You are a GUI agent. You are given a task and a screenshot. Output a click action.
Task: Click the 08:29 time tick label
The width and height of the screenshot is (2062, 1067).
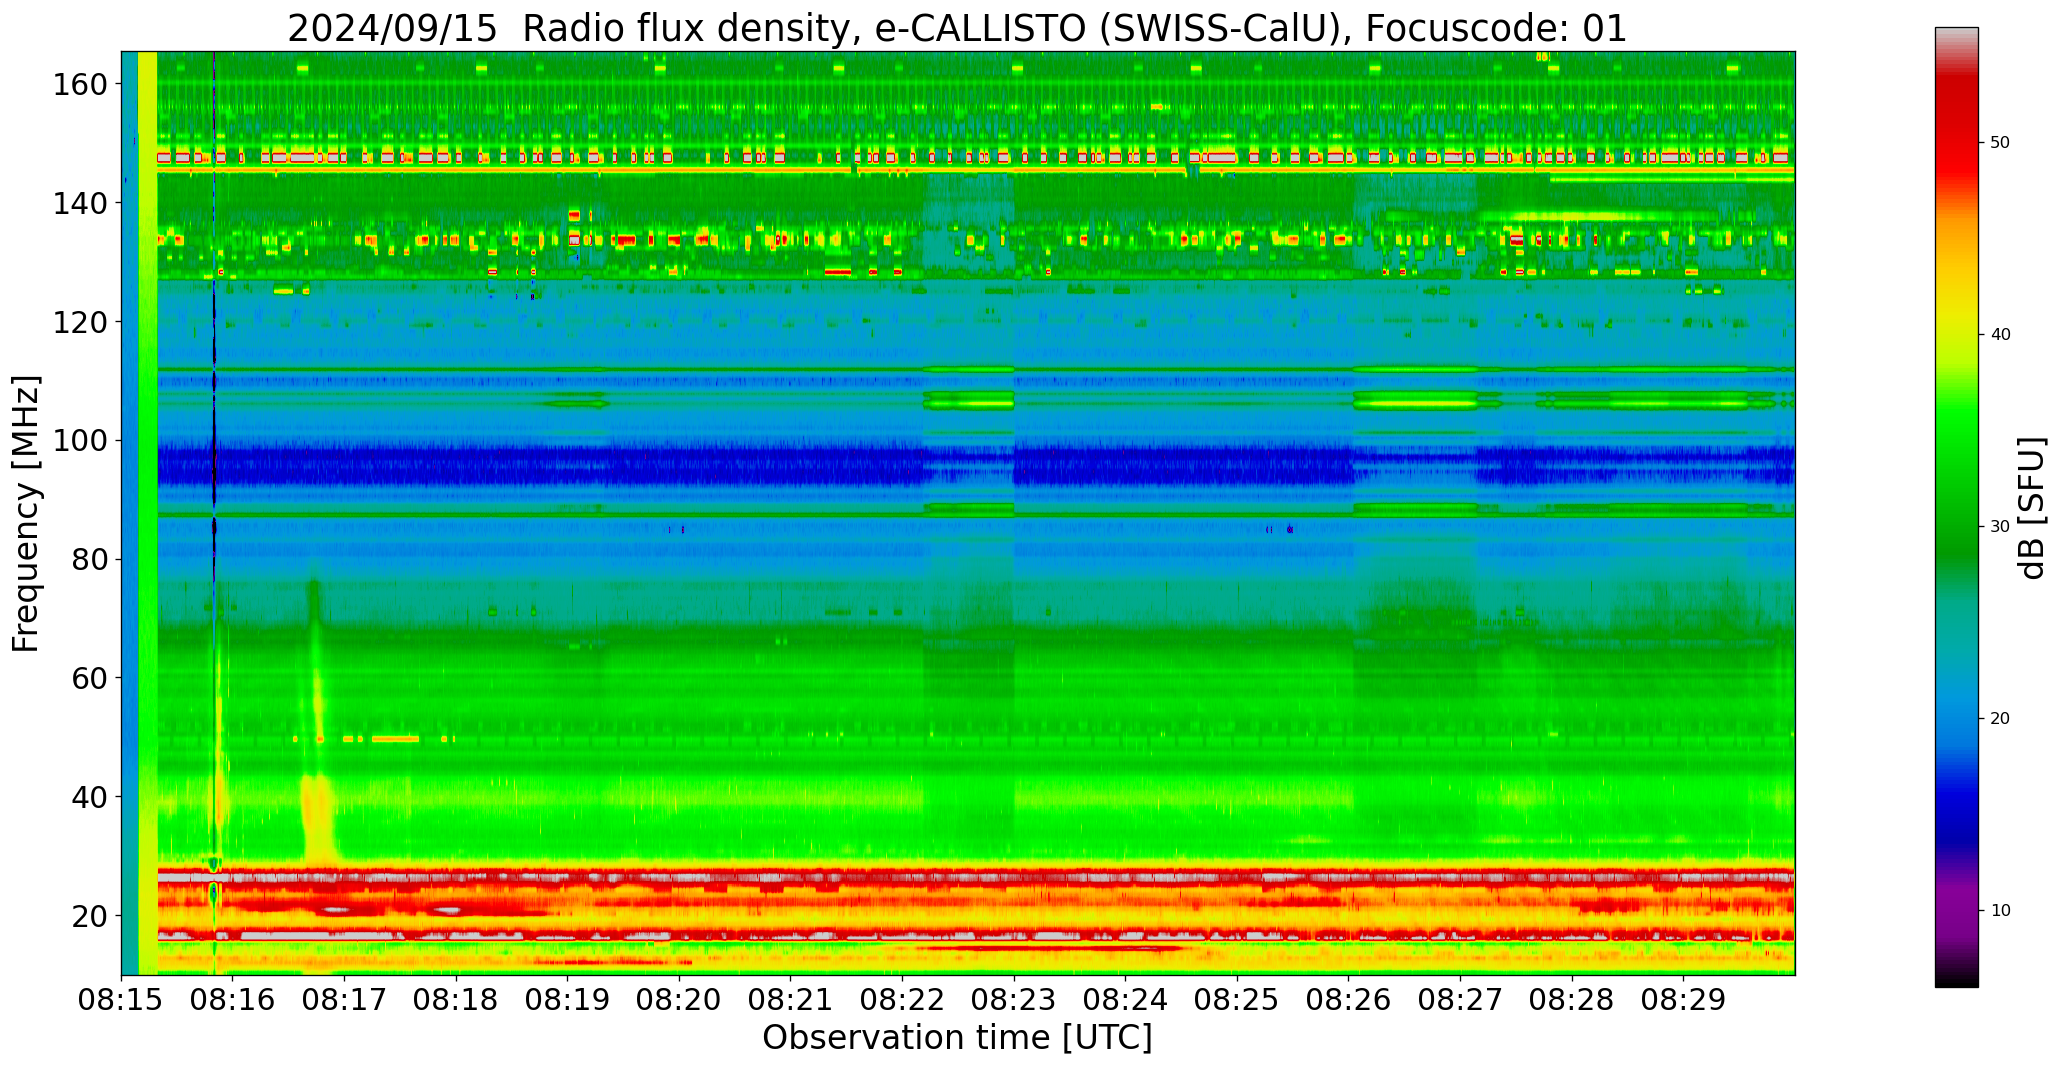click(1683, 1000)
